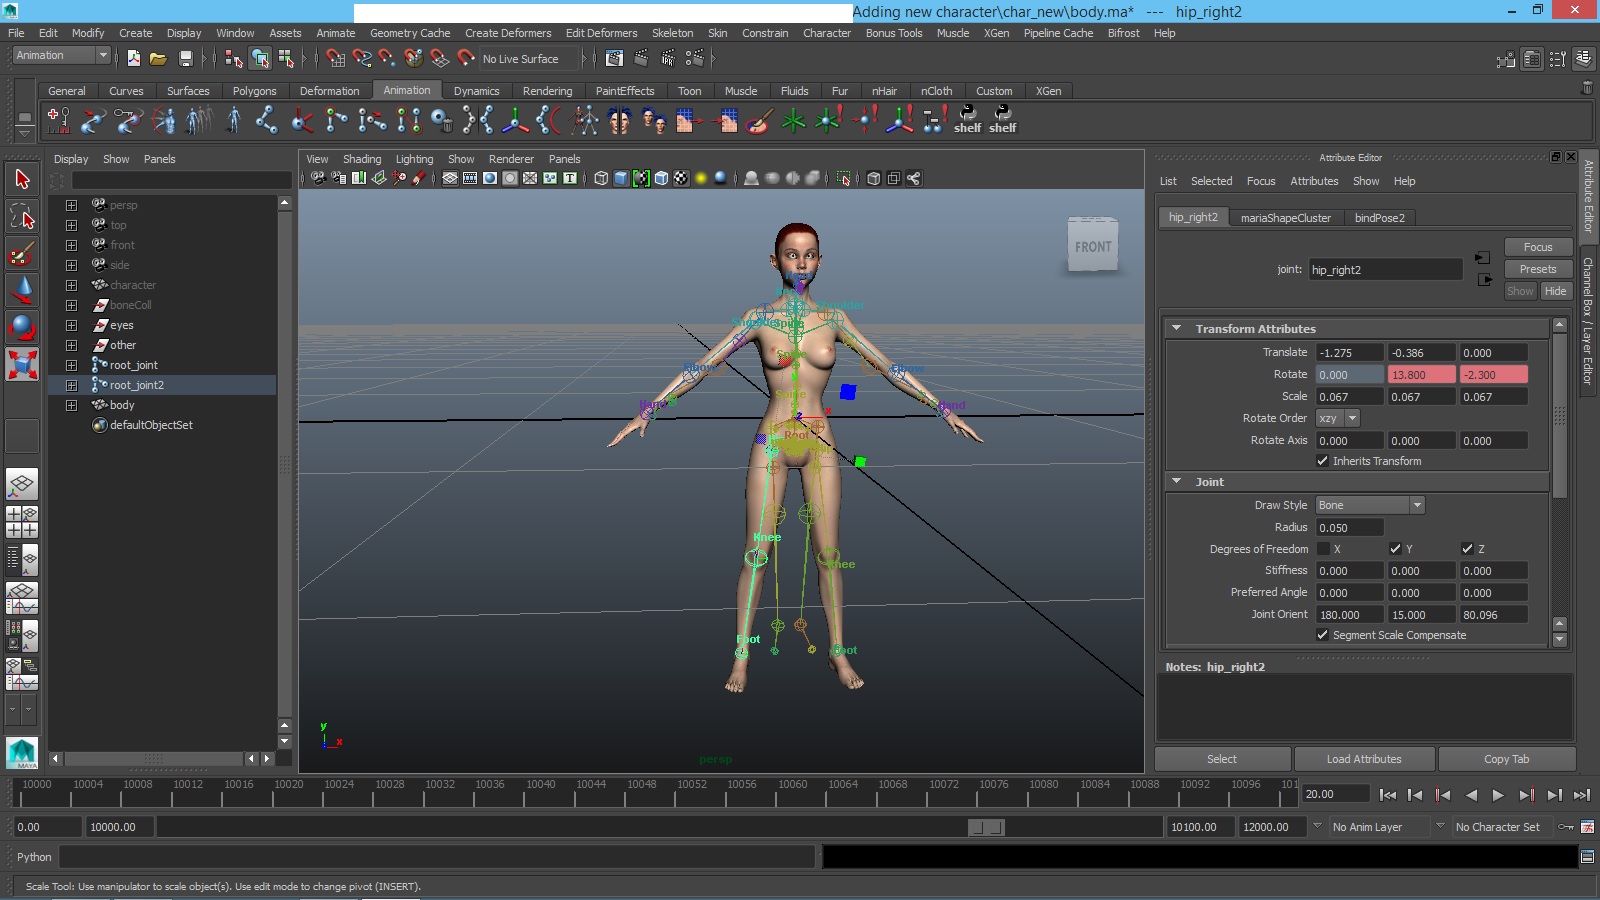Click the Presets button

click(x=1538, y=269)
